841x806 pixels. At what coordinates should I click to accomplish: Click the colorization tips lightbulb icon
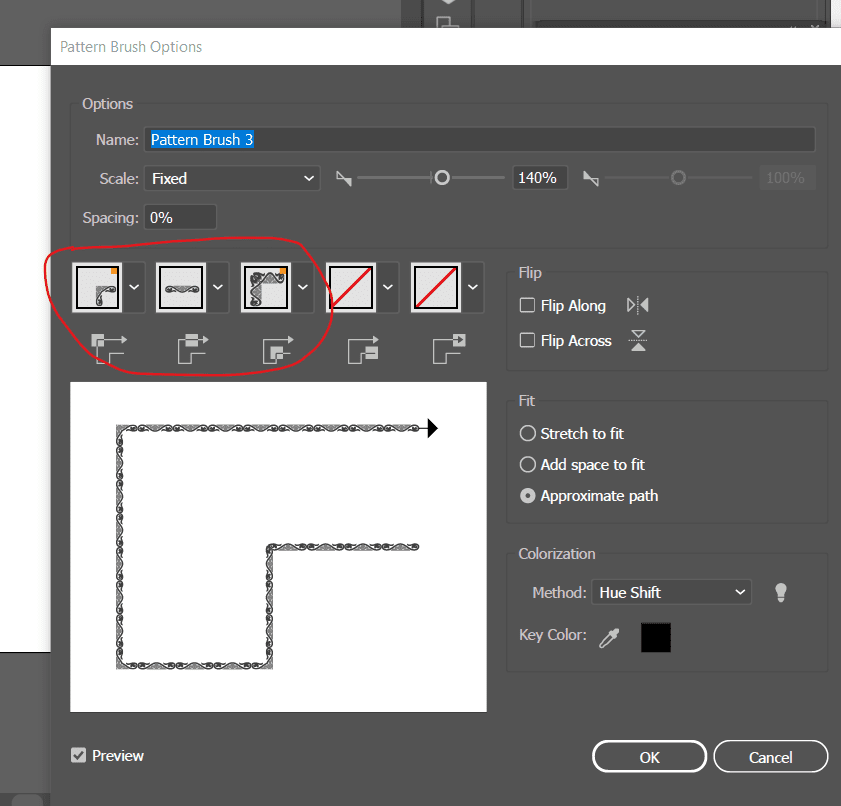tap(781, 593)
